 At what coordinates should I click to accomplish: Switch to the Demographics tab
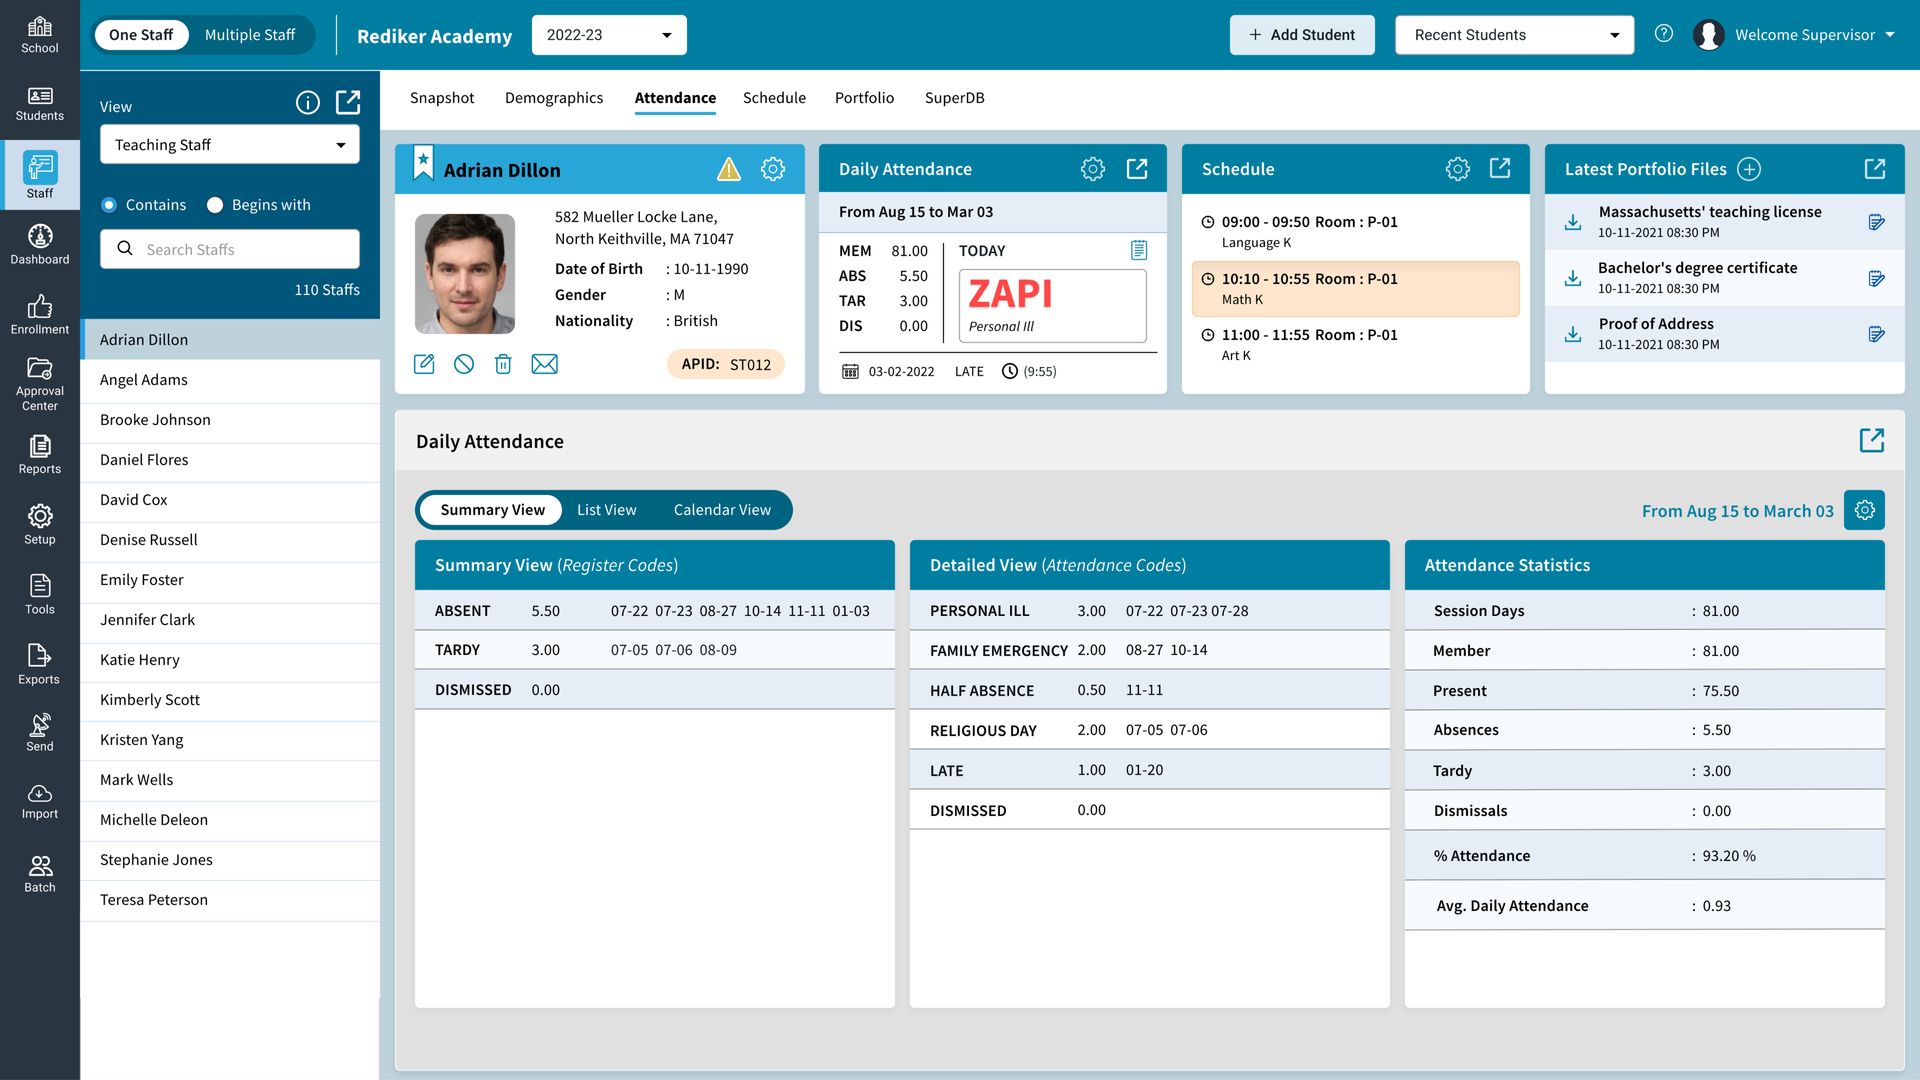tap(554, 97)
